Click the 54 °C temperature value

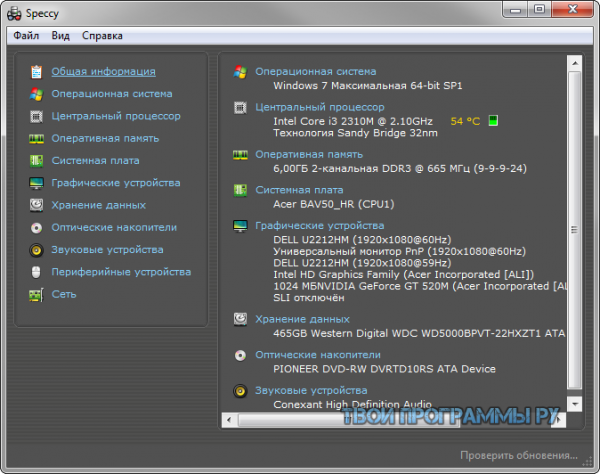click(x=465, y=121)
